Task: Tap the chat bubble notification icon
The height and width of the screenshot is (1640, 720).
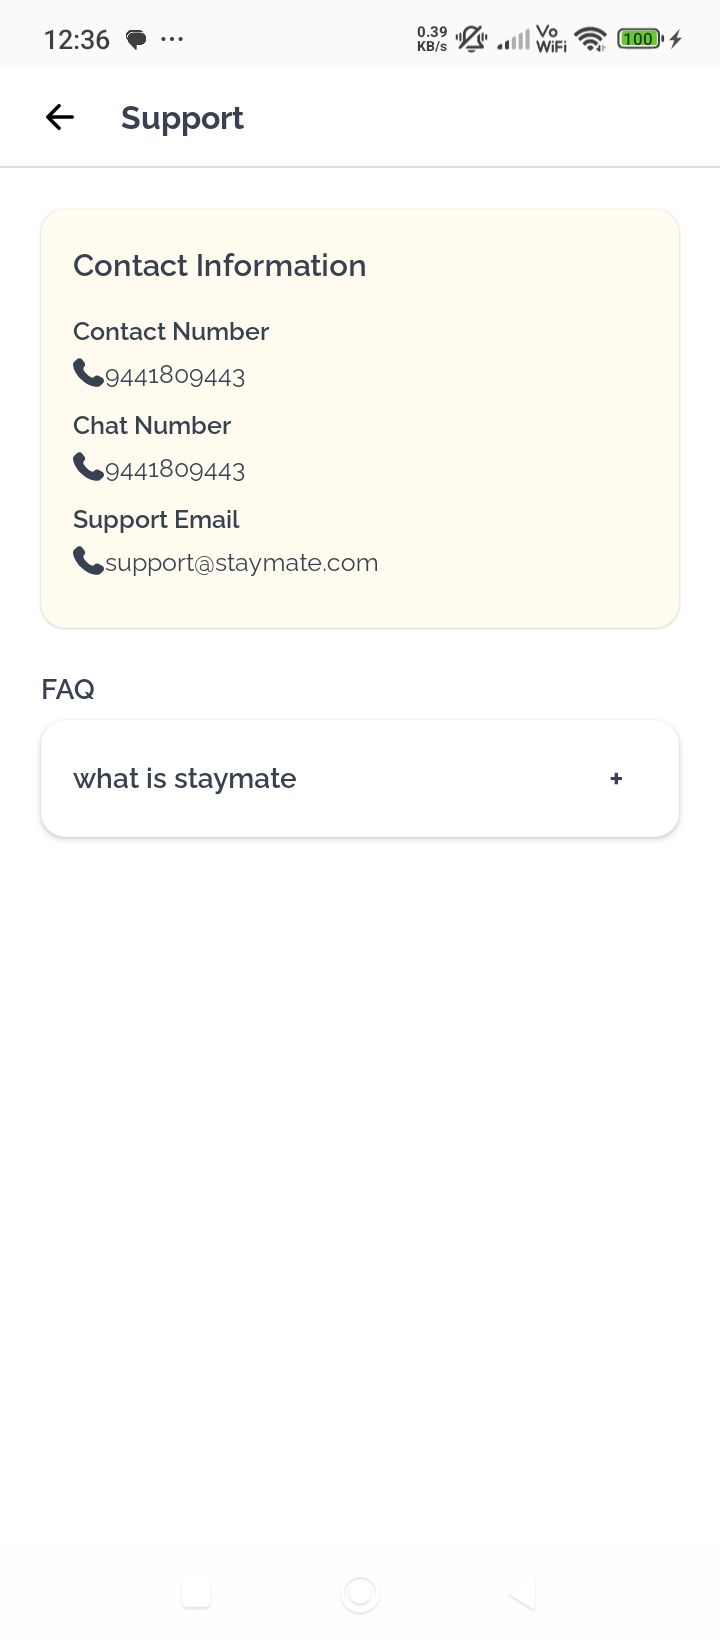Action: point(136,39)
